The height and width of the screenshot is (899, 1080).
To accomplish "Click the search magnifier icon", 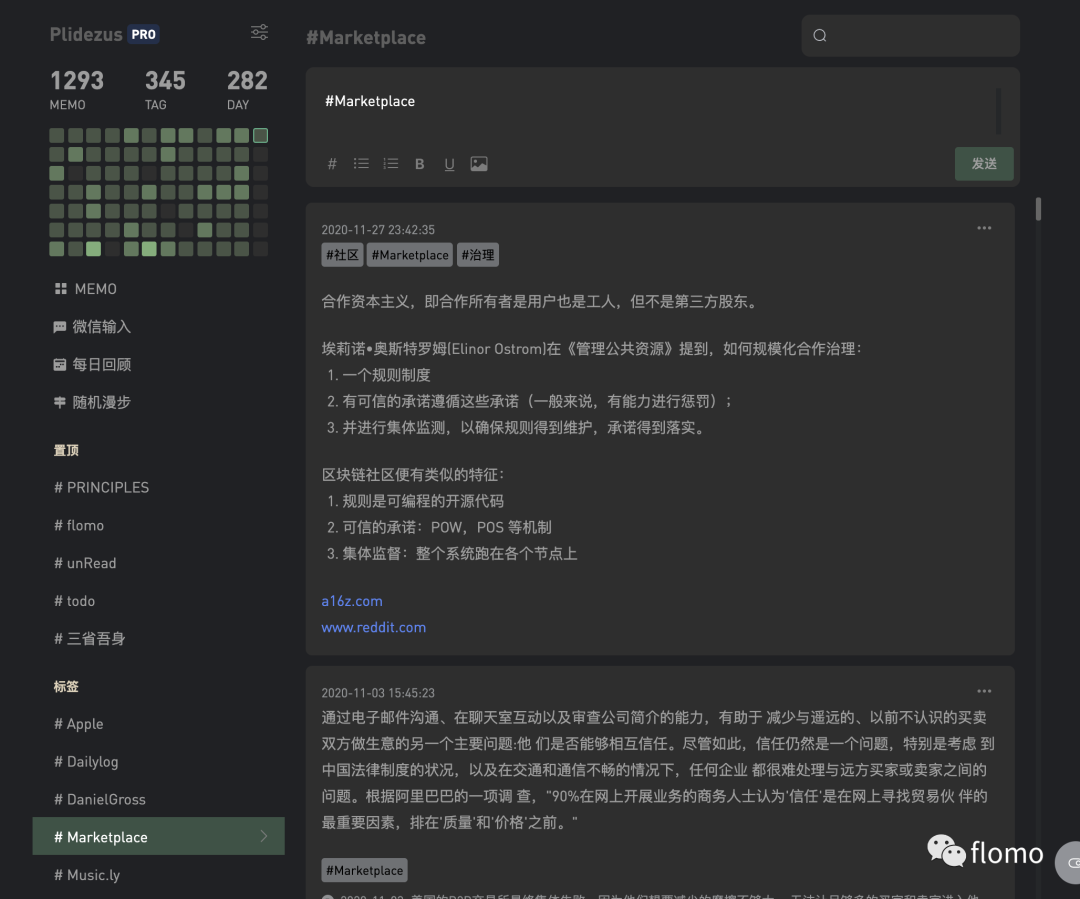I will (x=820, y=35).
